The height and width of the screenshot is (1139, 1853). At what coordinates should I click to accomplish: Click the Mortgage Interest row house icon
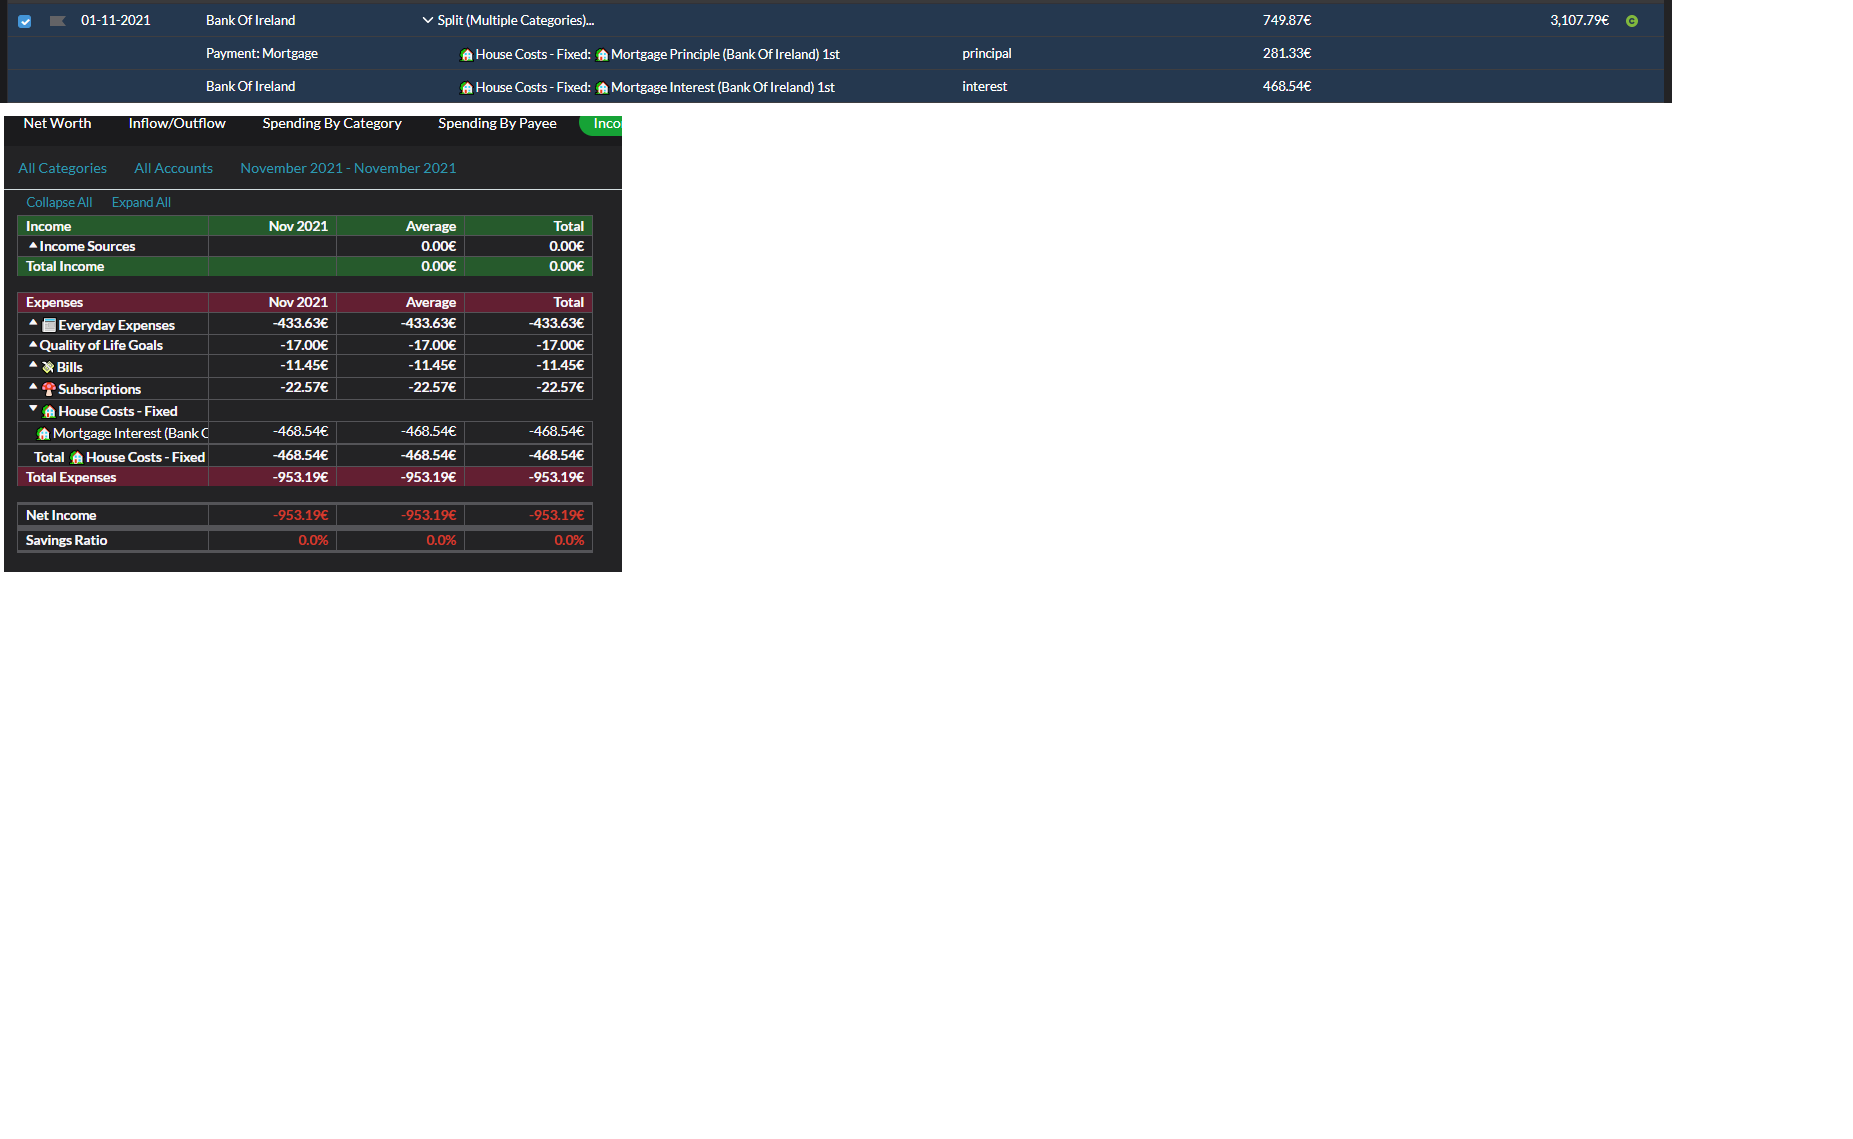click(x=43, y=433)
